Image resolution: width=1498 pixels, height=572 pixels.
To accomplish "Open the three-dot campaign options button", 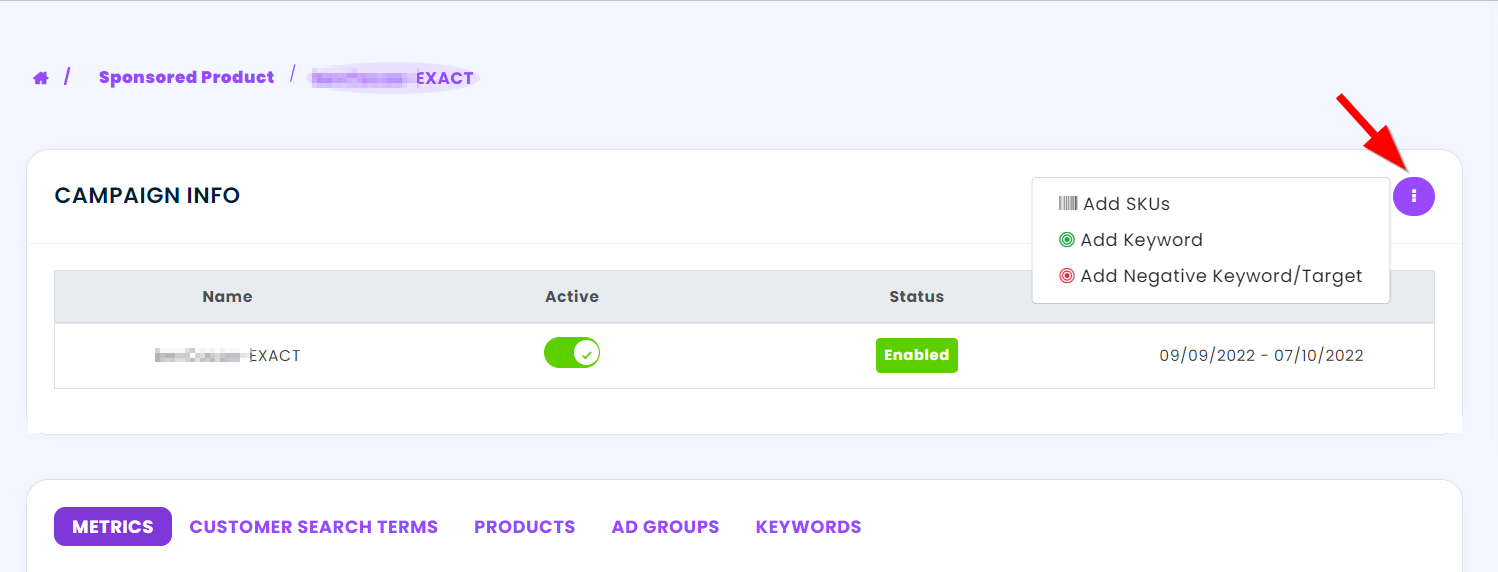I will pyautogui.click(x=1413, y=196).
